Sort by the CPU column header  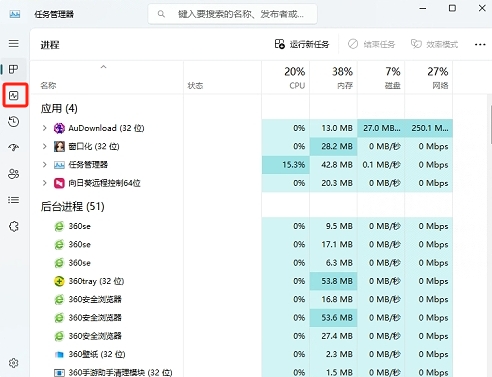point(286,77)
